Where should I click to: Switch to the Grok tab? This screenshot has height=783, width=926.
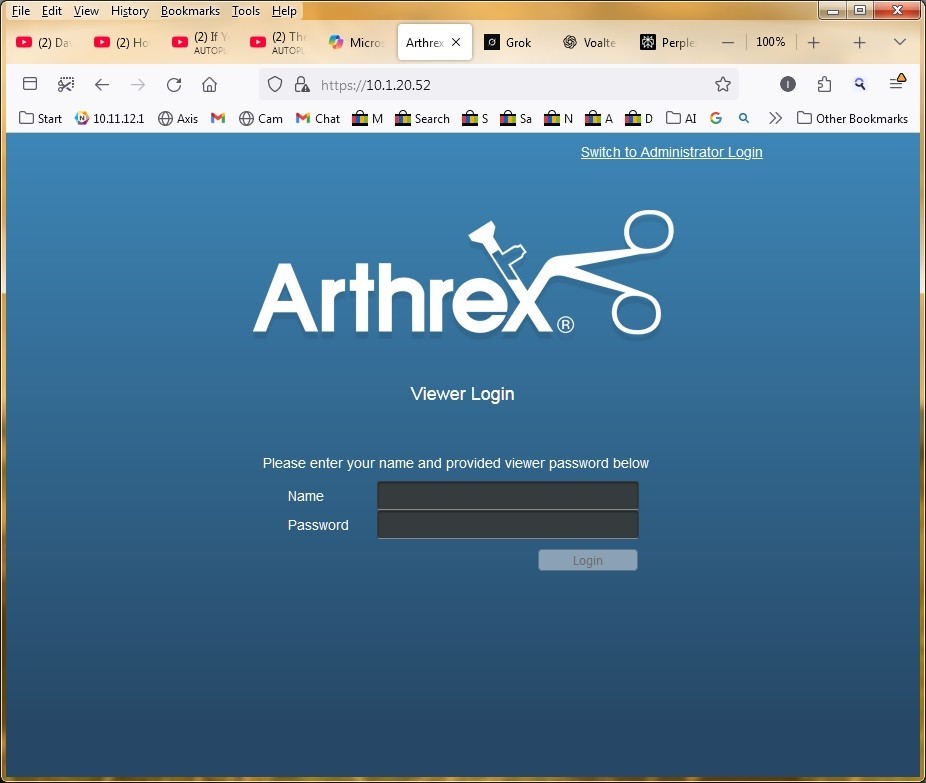coord(508,43)
